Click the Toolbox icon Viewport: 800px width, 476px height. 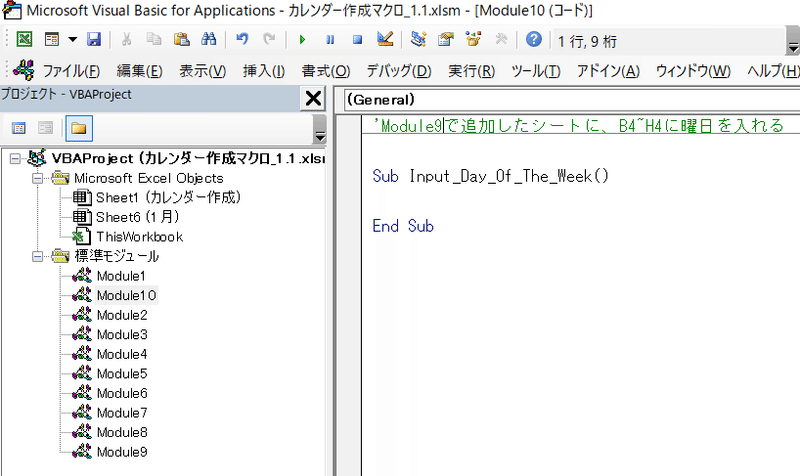(501, 39)
